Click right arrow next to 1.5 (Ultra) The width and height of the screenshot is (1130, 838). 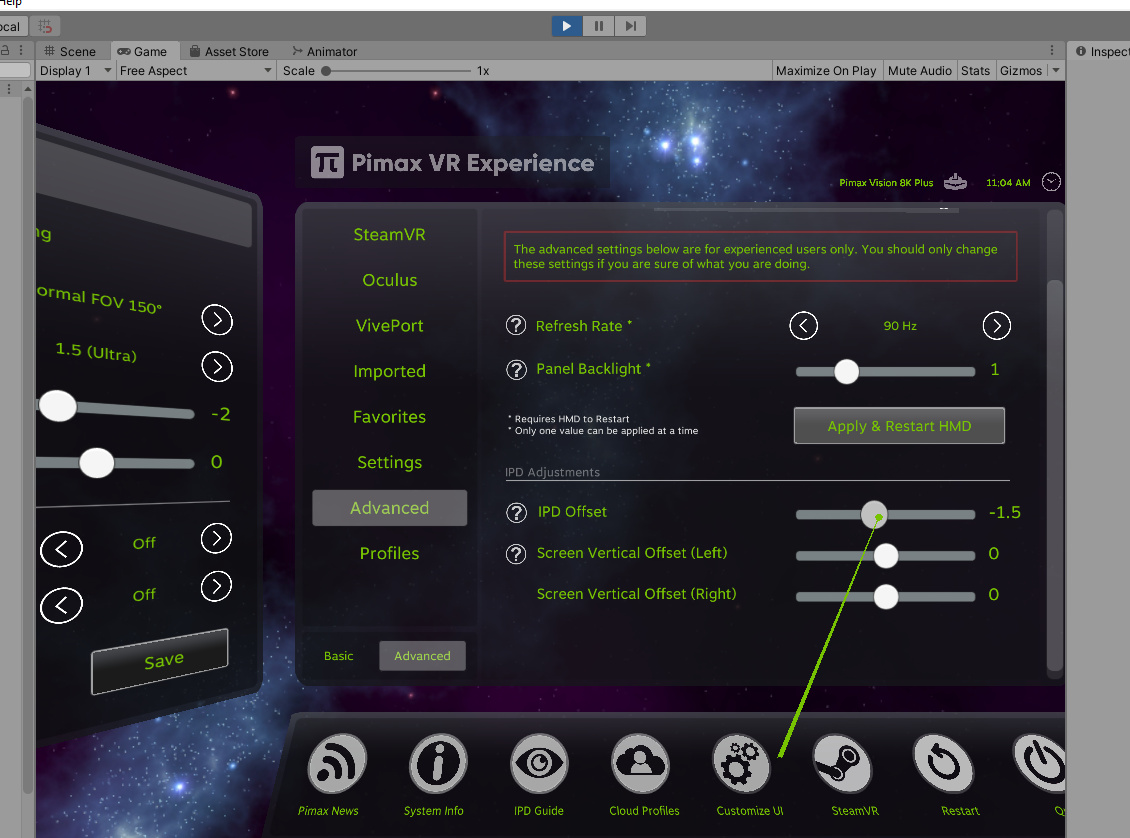pos(217,367)
